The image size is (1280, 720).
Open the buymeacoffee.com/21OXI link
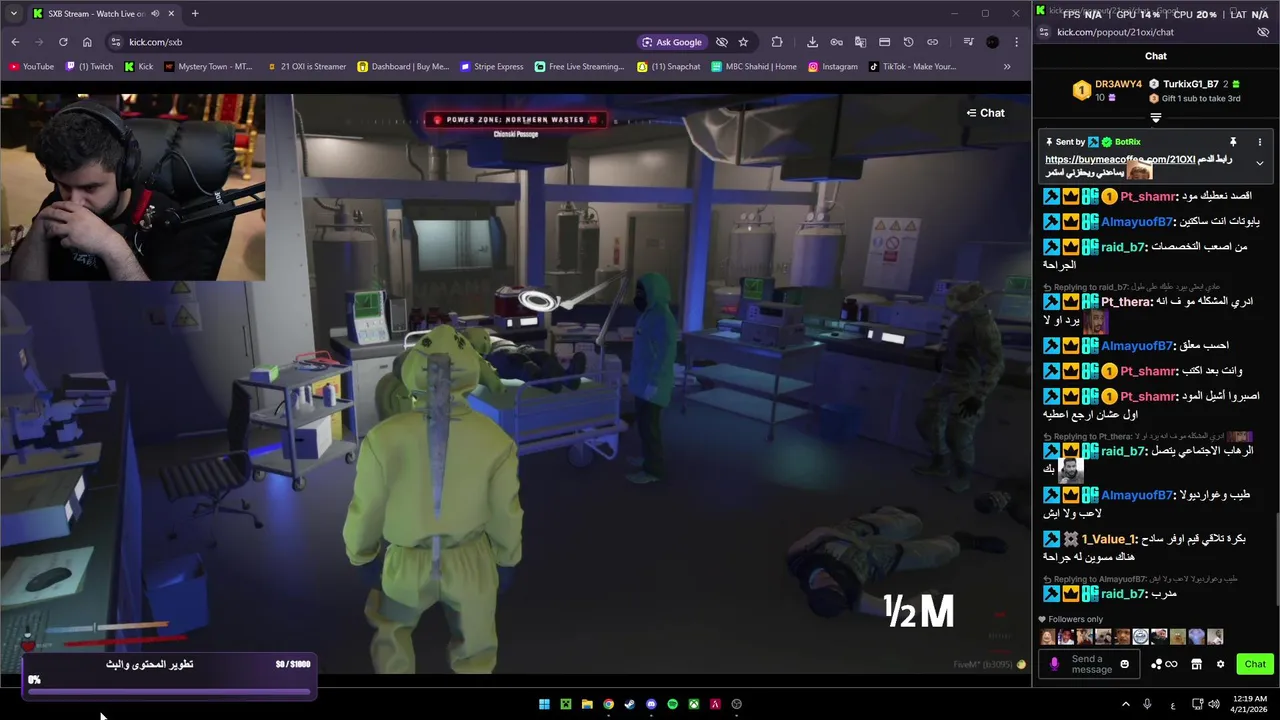coord(1120,159)
